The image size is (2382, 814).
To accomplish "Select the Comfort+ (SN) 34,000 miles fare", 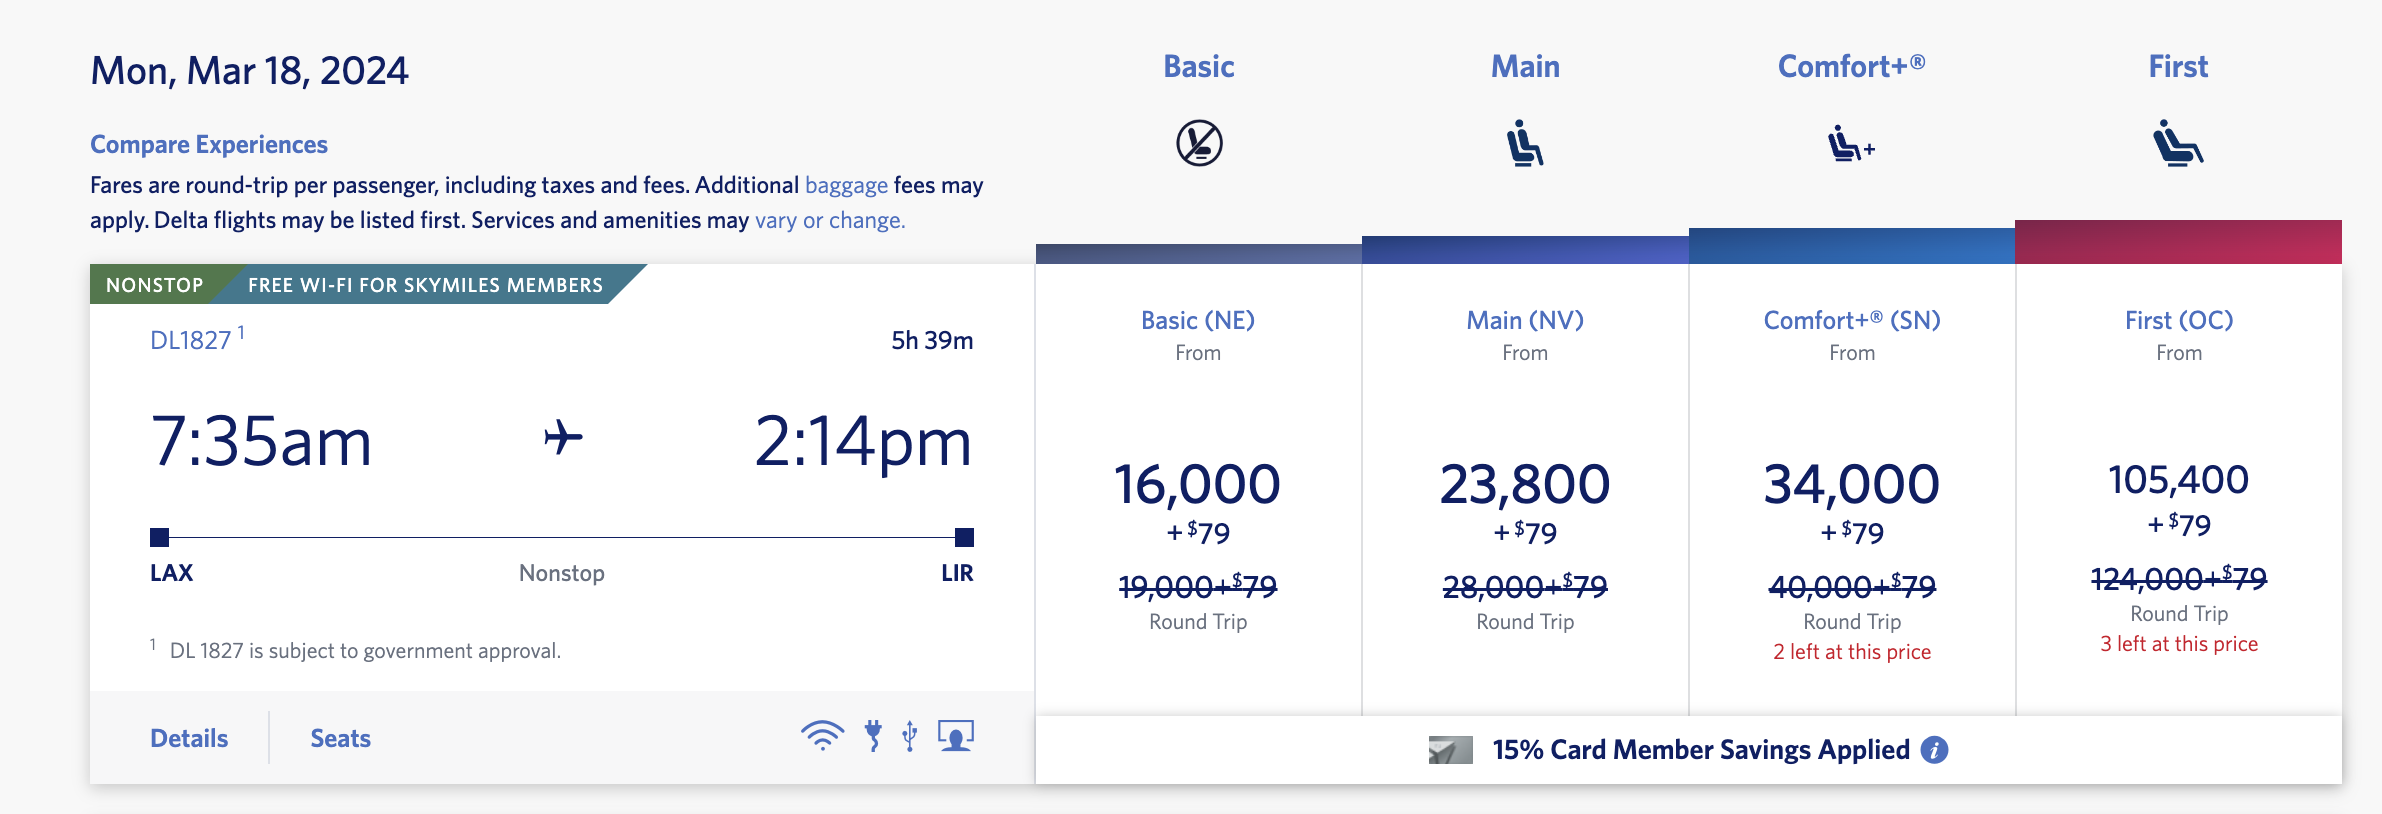I will tap(1851, 485).
